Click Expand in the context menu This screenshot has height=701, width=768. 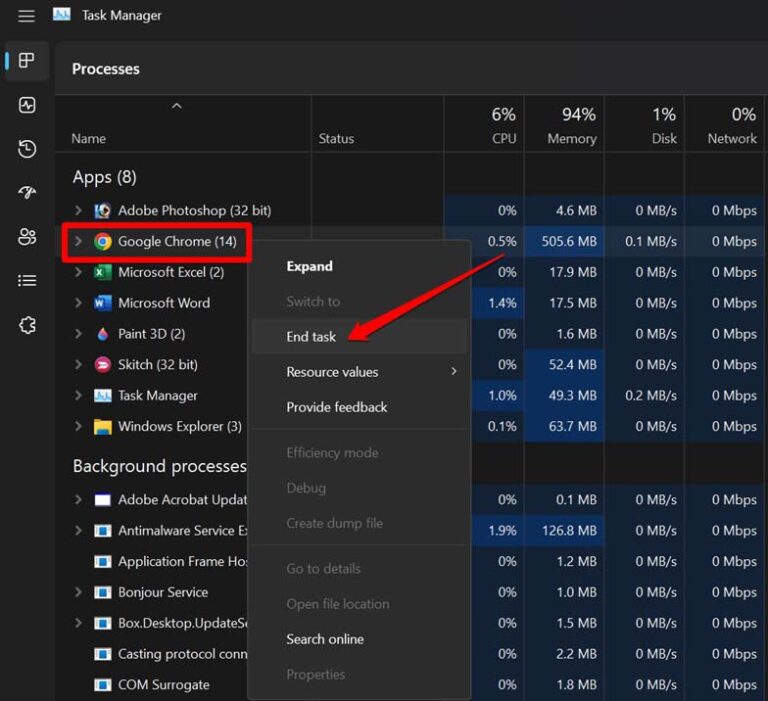pos(309,266)
